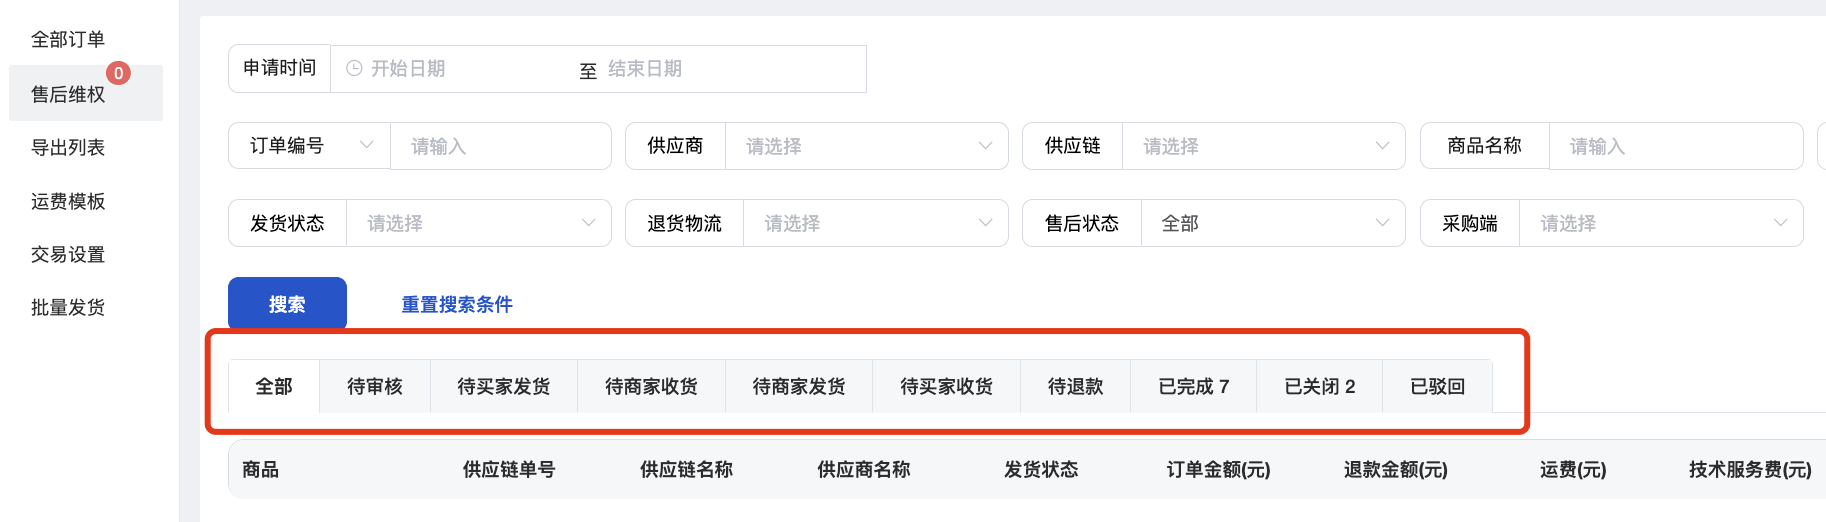
Task: Open the 供应商 select dropdown
Action: click(866, 146)
